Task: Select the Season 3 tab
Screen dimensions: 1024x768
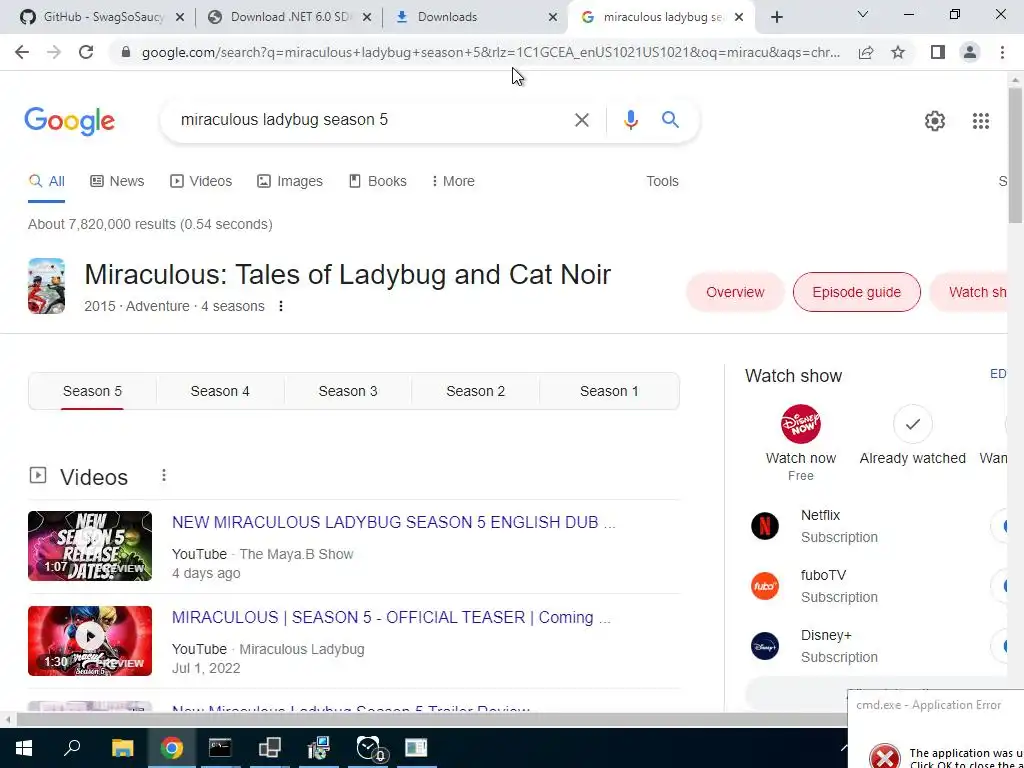Action: (348, 391)
